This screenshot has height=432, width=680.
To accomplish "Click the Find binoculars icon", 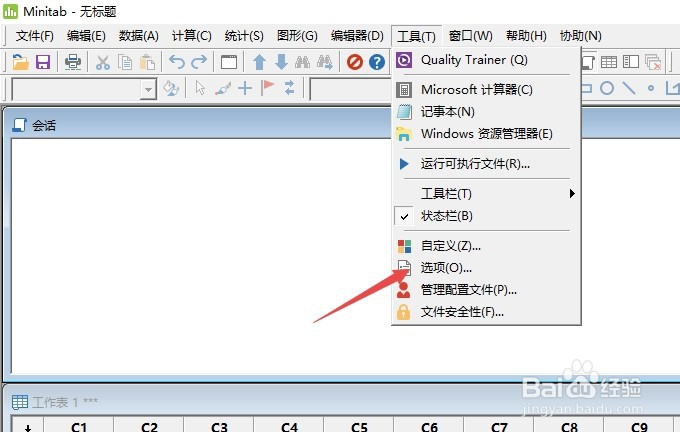I will 302,62.
